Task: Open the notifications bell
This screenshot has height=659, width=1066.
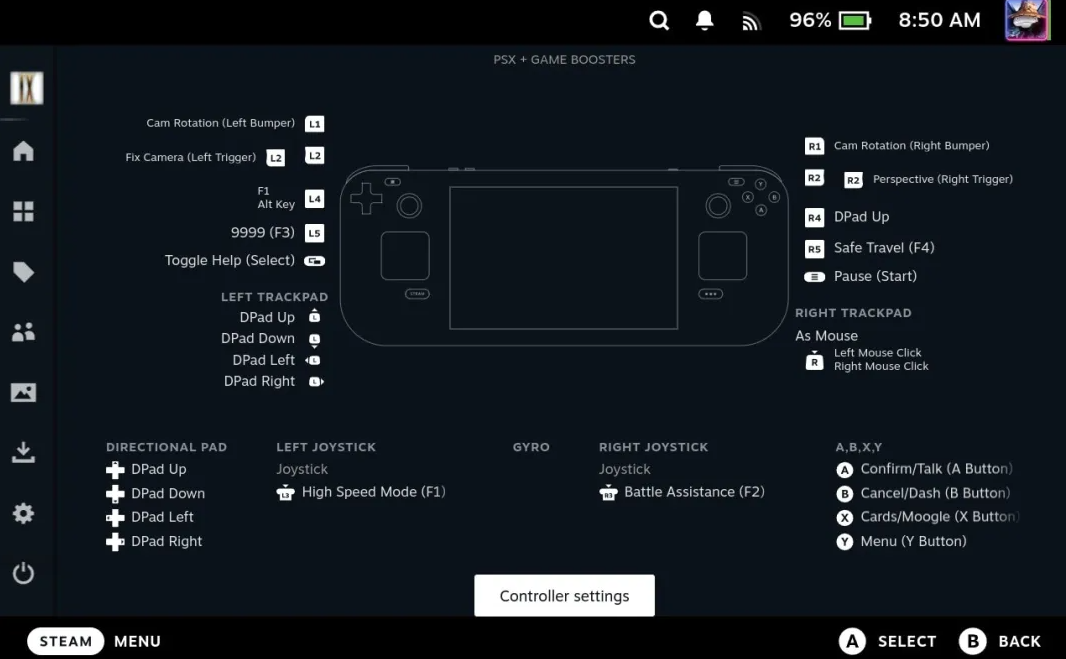Action: (705, 20)
